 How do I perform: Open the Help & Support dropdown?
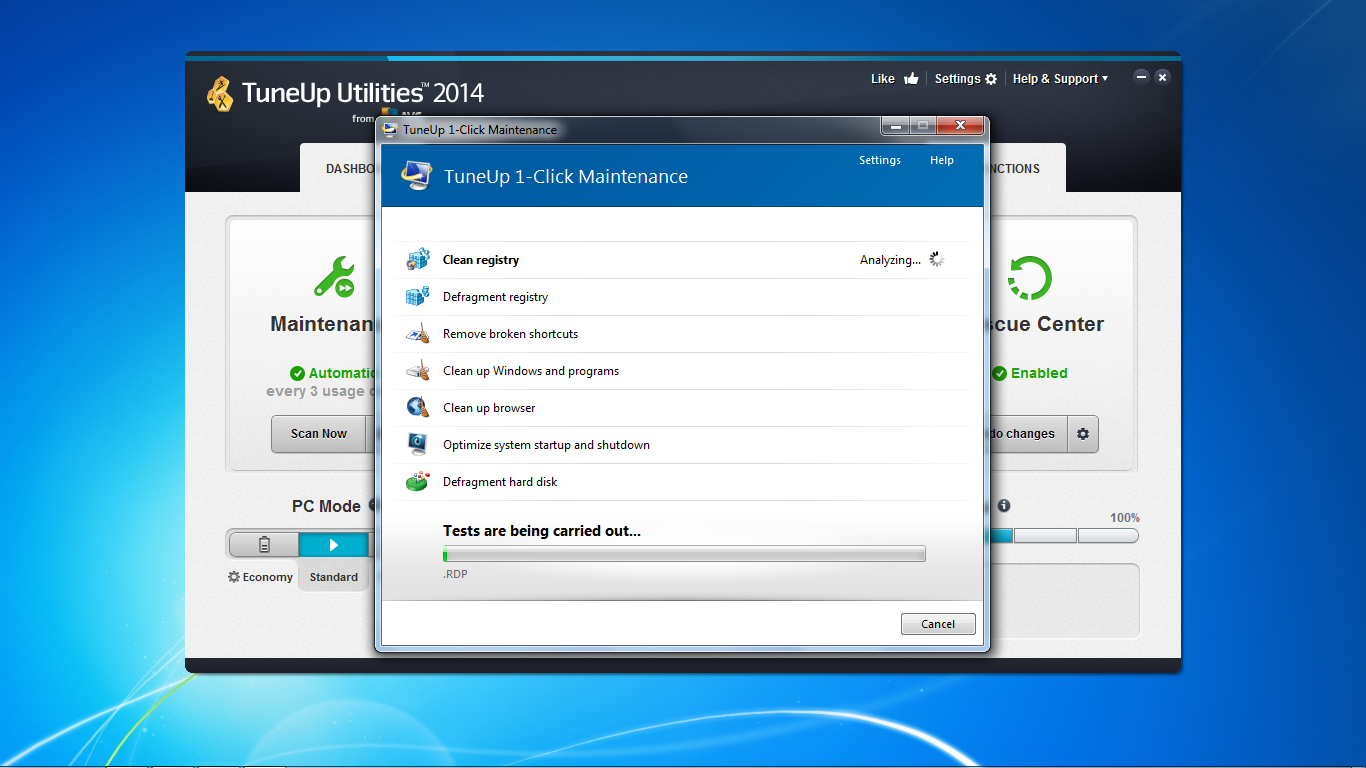[1060, 79]
